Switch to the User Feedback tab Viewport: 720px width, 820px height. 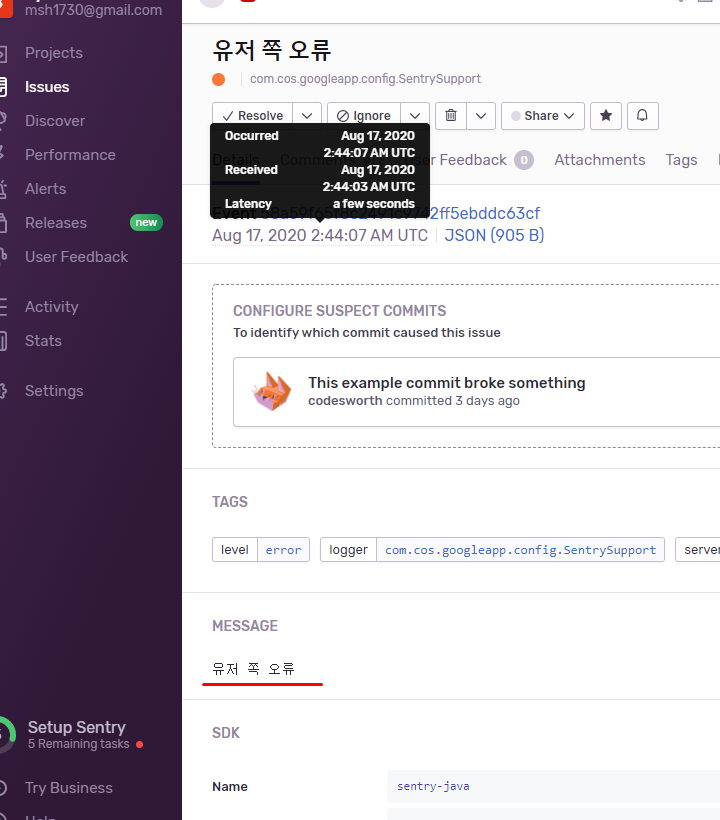coord(468,160)
